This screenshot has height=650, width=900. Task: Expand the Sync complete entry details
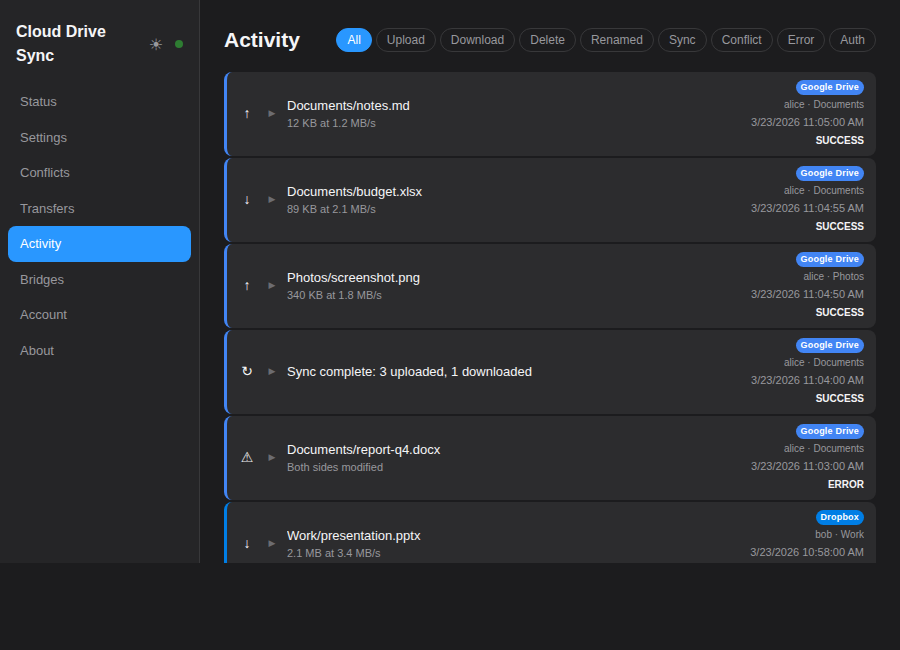271,372
